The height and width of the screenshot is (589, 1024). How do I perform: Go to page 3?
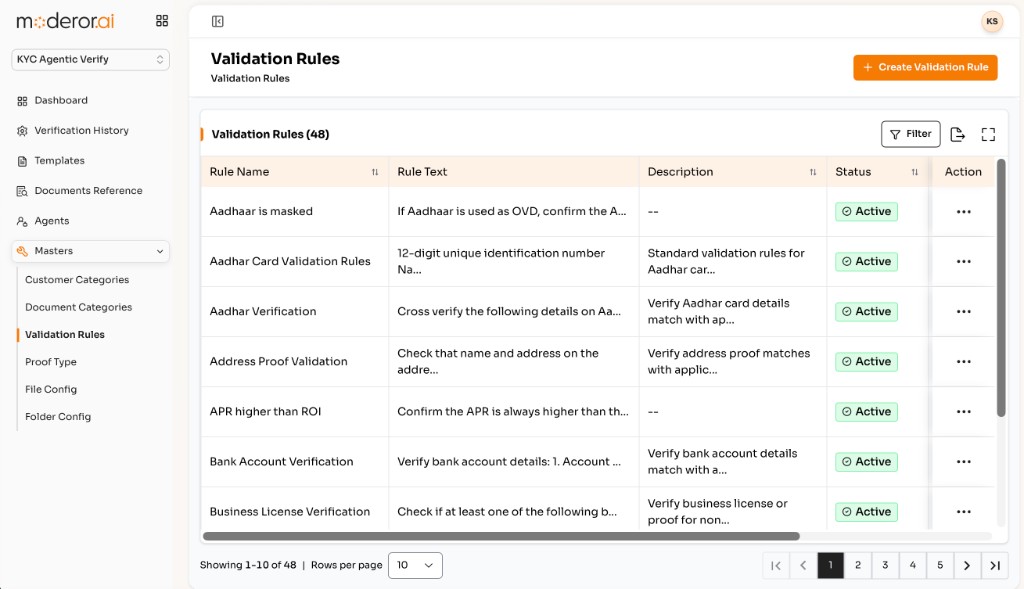point(886,565)
